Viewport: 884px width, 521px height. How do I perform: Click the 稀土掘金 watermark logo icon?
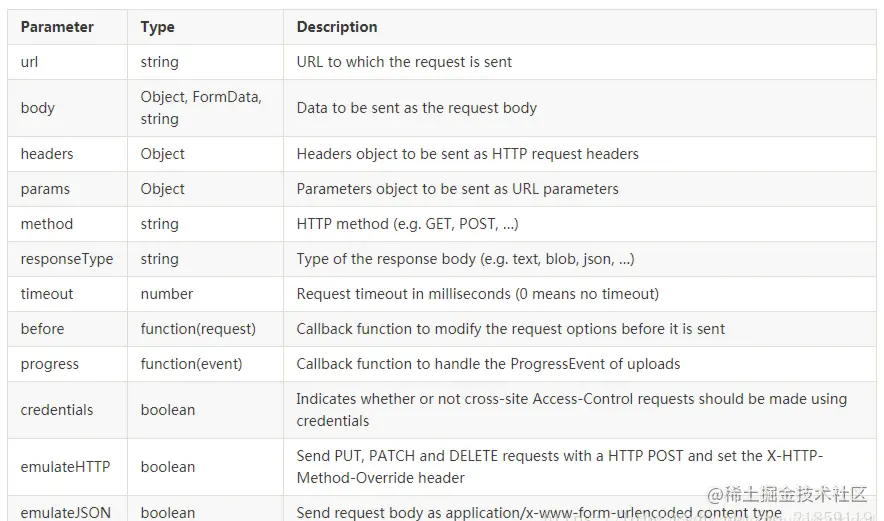click(x=717, y=494)
